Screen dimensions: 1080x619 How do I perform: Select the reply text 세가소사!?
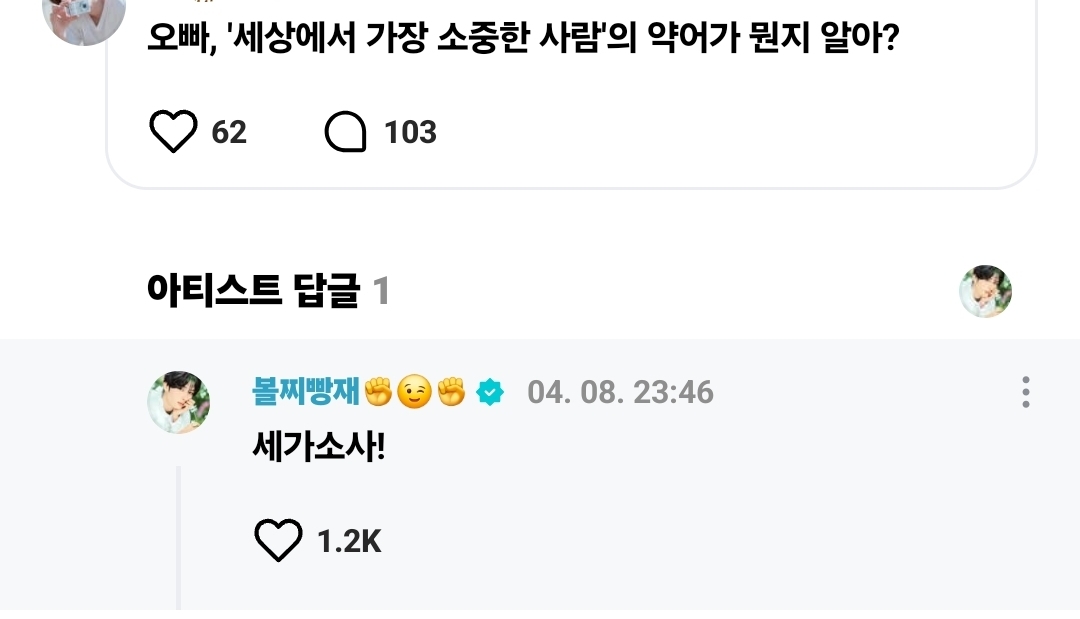pos(319,448)
